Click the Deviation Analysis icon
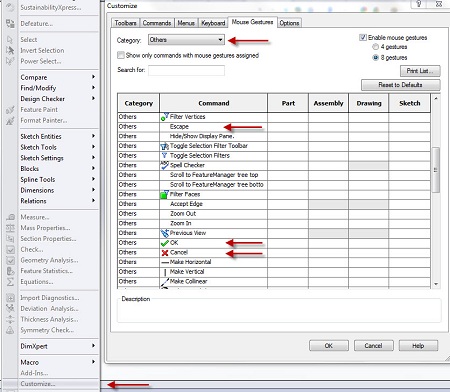The image size is (450, 392). point(10,309)
